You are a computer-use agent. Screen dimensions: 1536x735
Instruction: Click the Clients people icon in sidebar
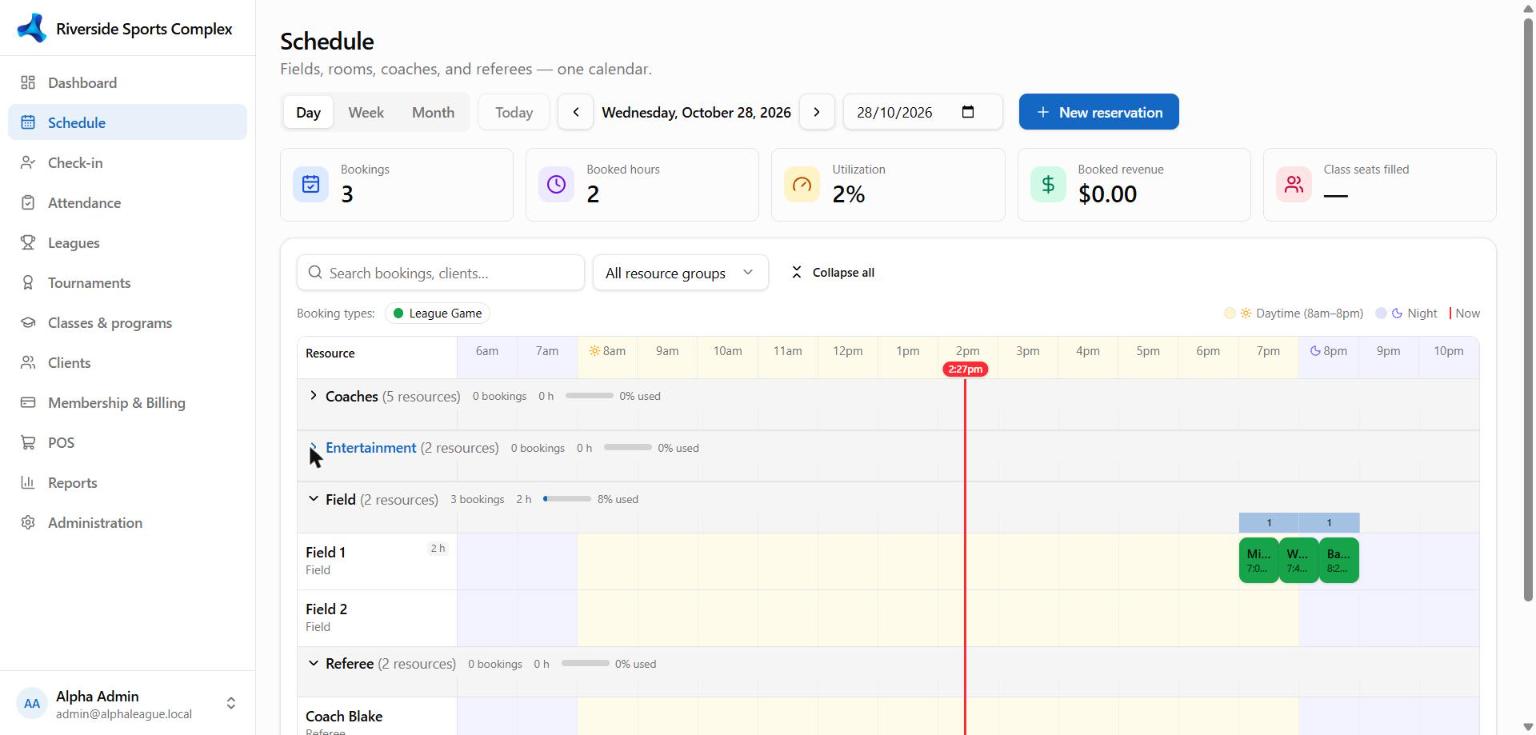pyautogui.click(x=28, y=363)
